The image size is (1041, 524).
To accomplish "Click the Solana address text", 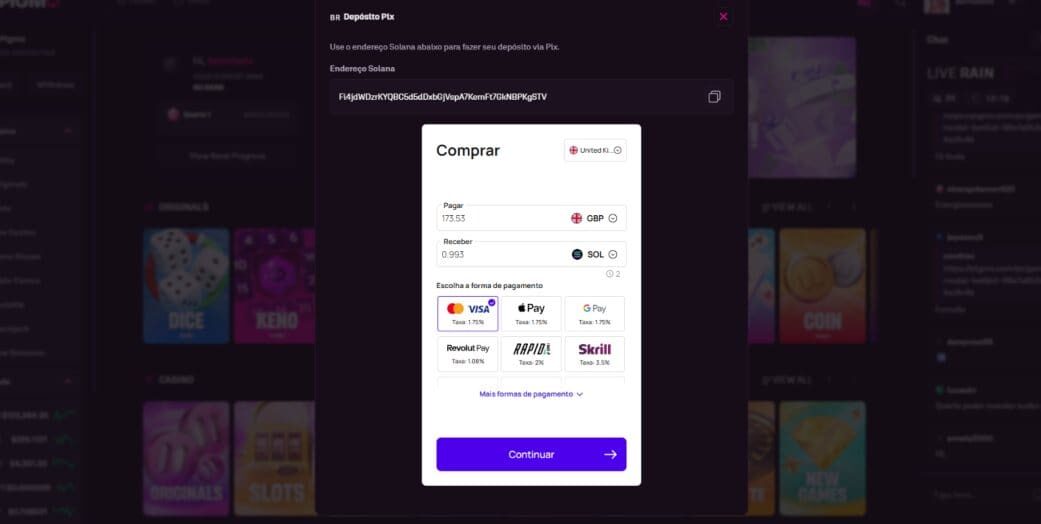I will click(443, 97).
